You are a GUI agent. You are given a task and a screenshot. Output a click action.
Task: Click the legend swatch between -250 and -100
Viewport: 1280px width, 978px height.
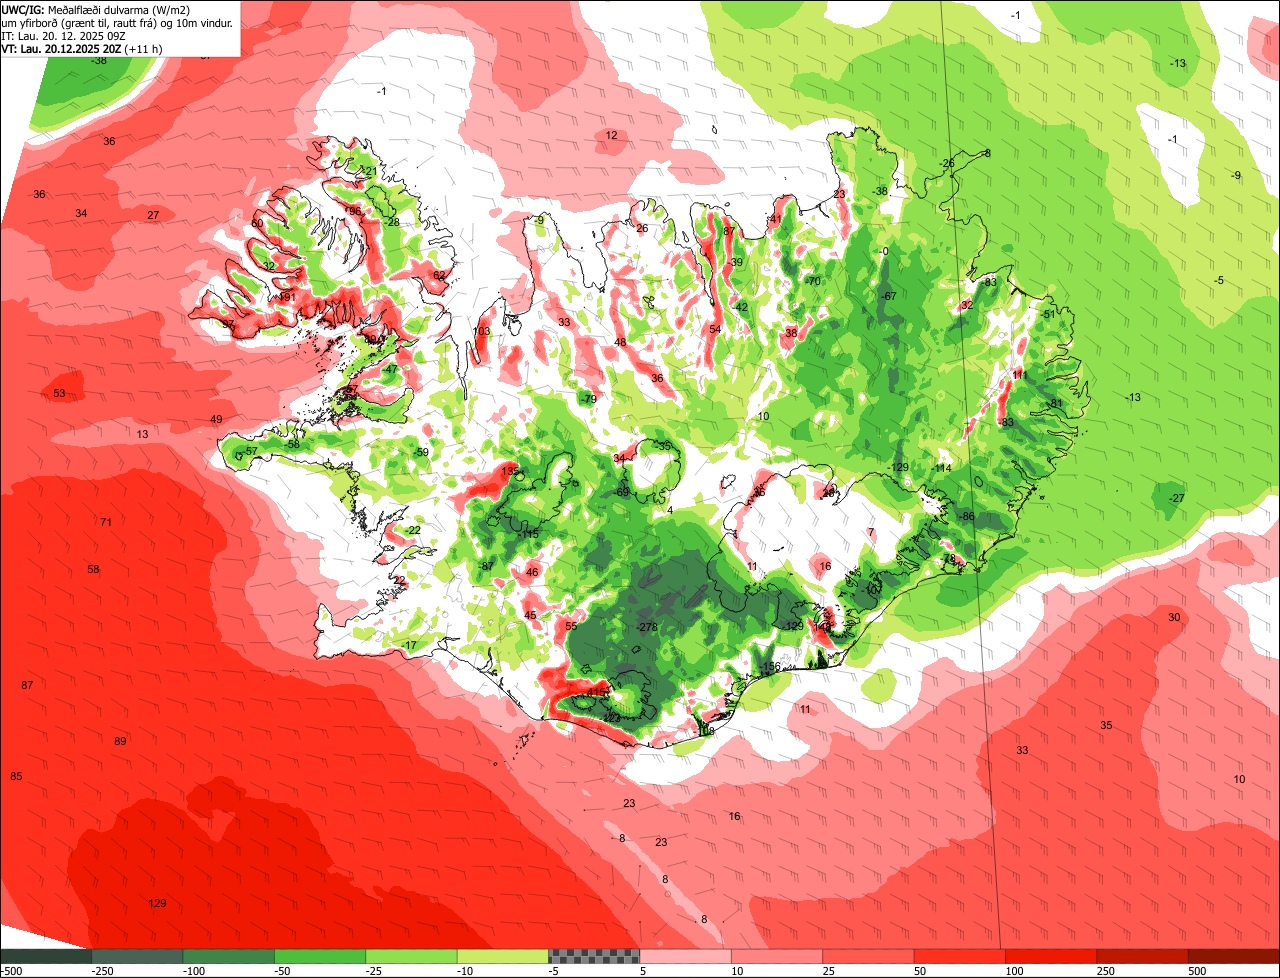coord(137,956)
